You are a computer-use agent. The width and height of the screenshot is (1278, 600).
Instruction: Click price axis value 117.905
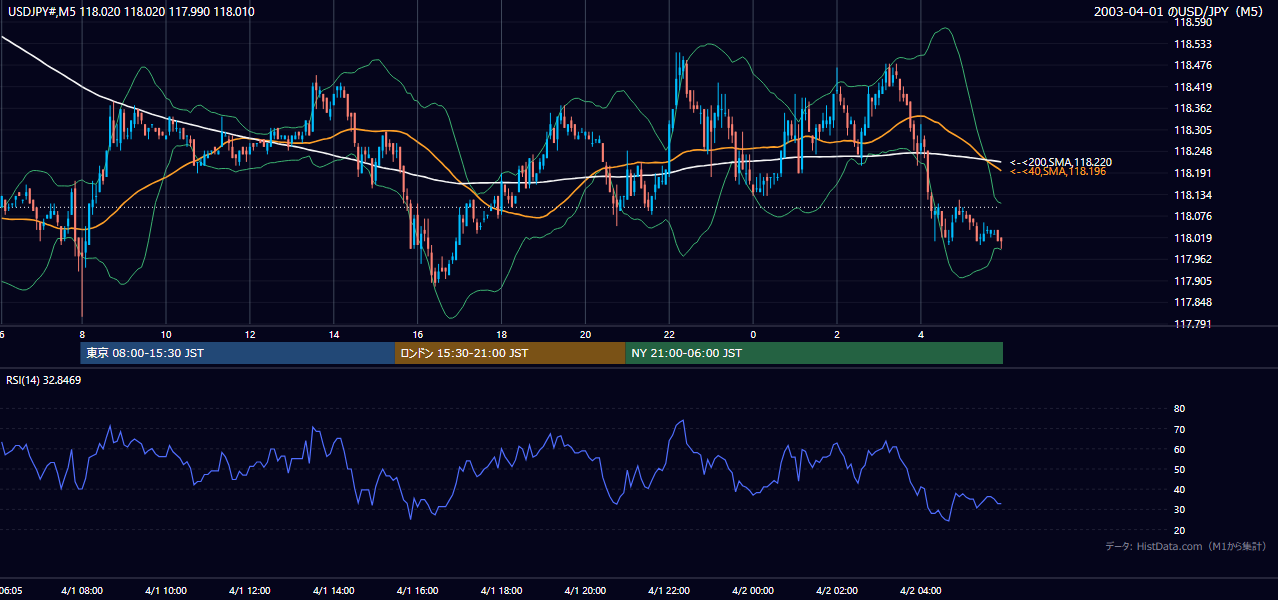1192,281
